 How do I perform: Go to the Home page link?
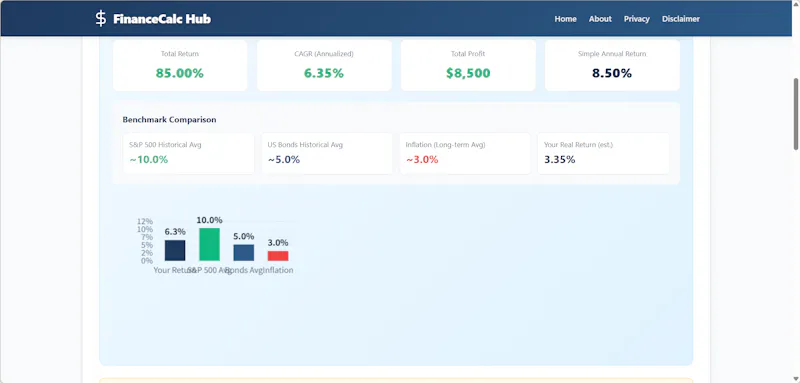coord(565,19)
